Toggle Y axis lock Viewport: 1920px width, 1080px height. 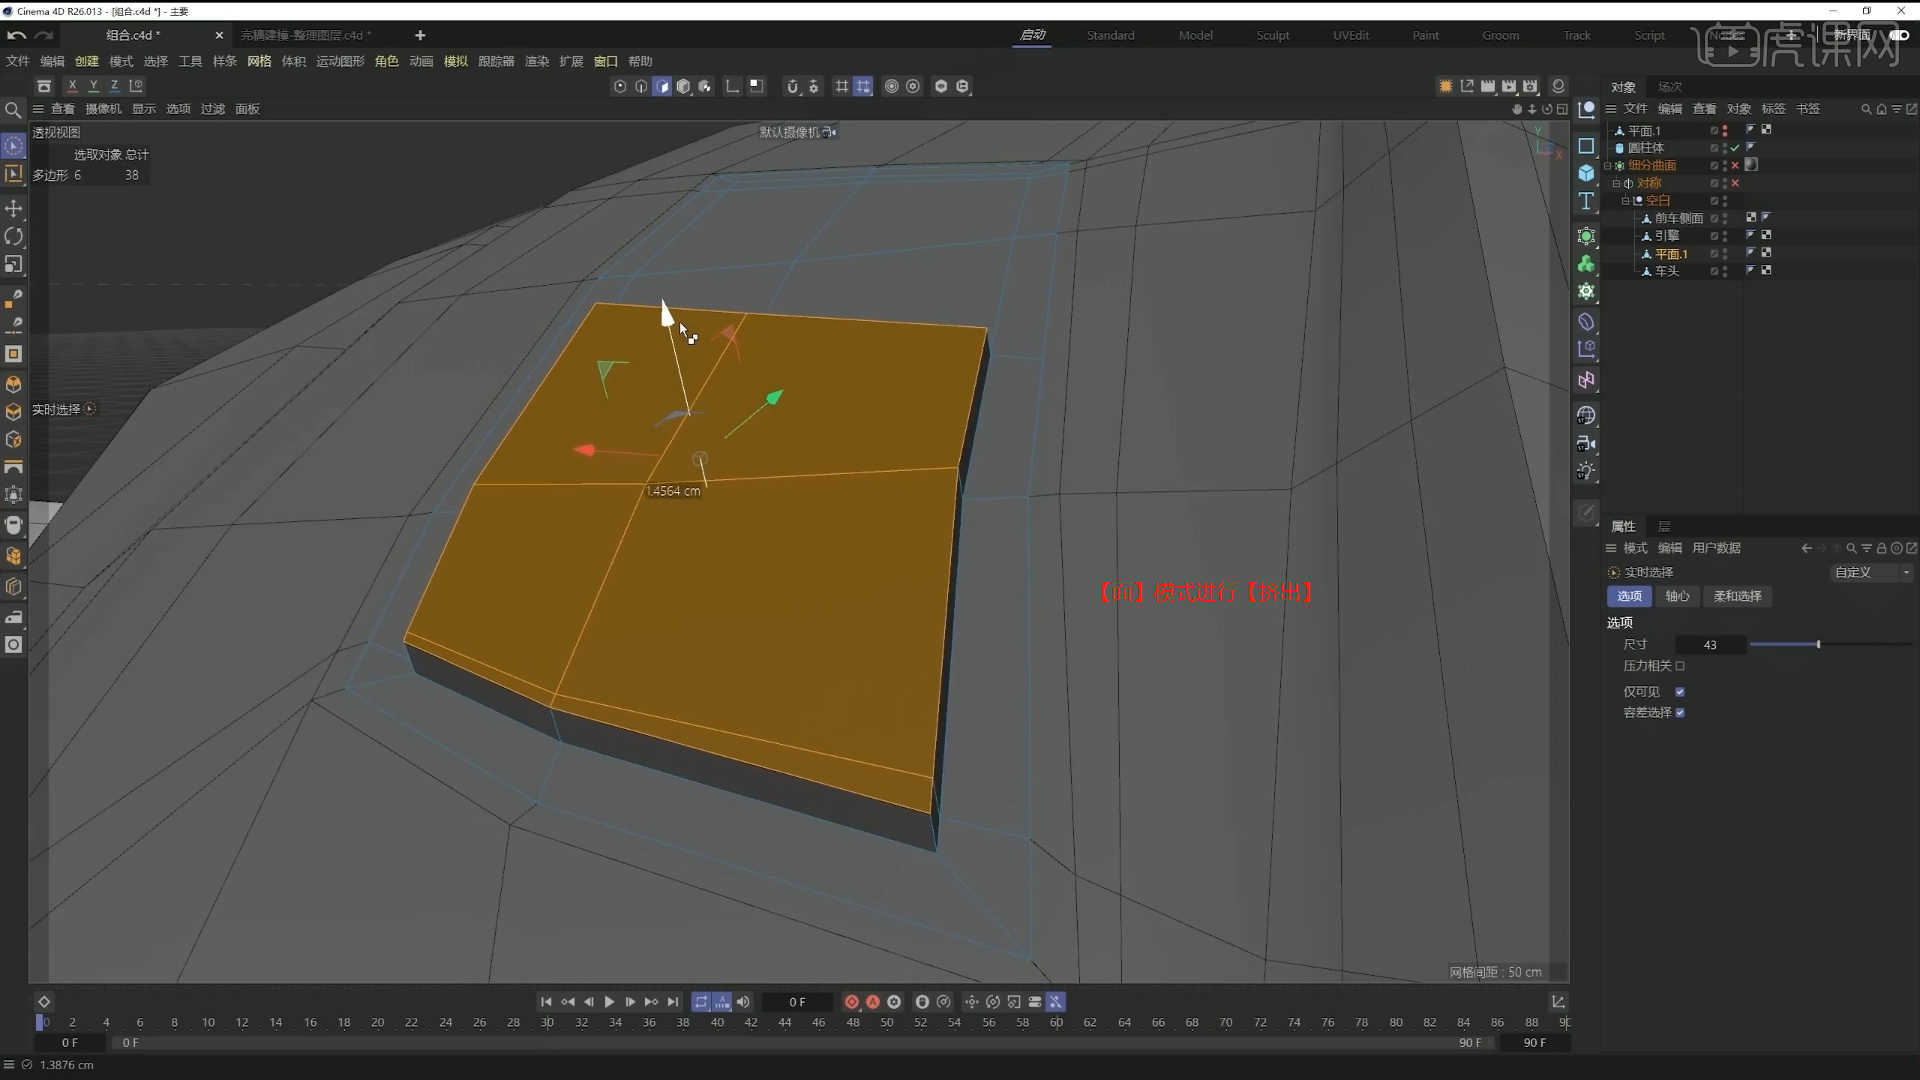click(x=93, y=86)
